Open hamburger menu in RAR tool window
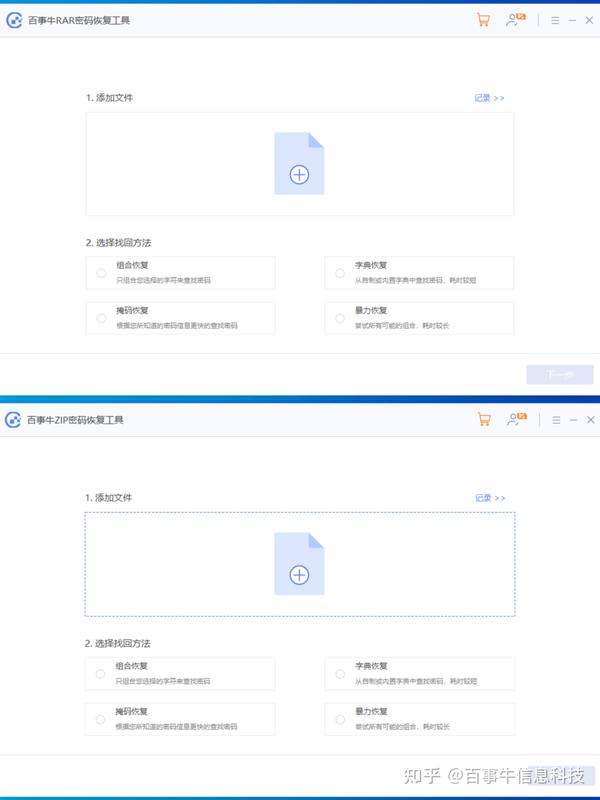 (555, 20)
